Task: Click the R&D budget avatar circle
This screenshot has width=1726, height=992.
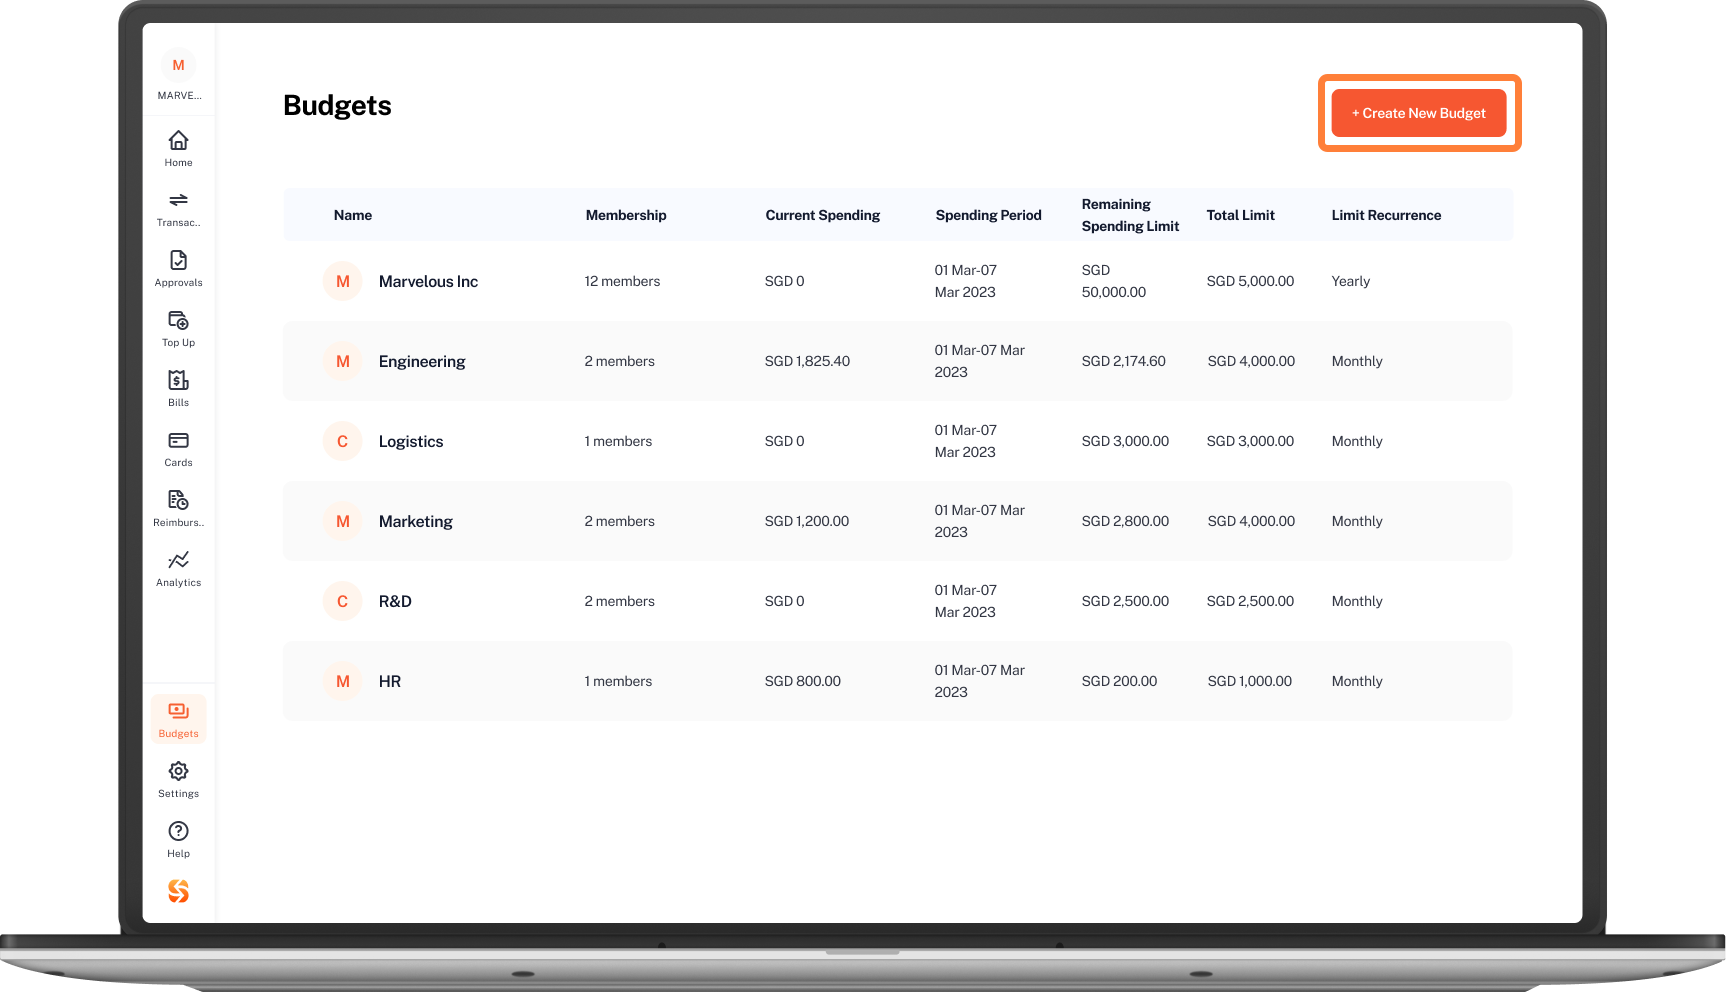Action: pos(342,601)
